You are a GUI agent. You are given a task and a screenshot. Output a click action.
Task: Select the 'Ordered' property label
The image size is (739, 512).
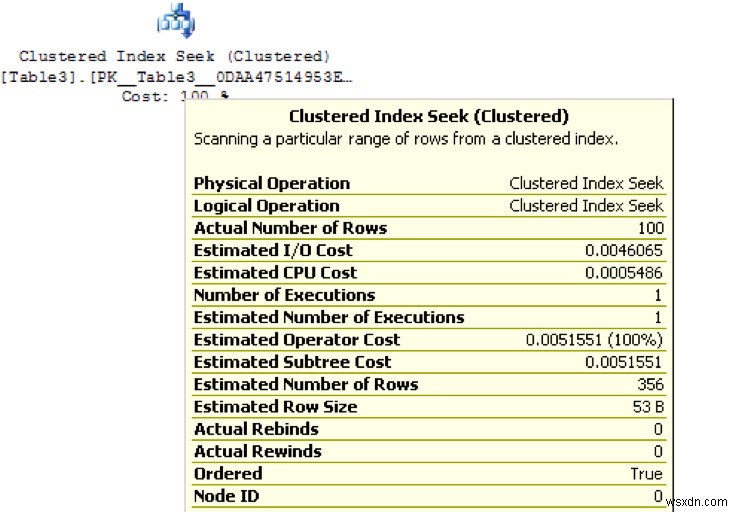(x=228, y=474)
